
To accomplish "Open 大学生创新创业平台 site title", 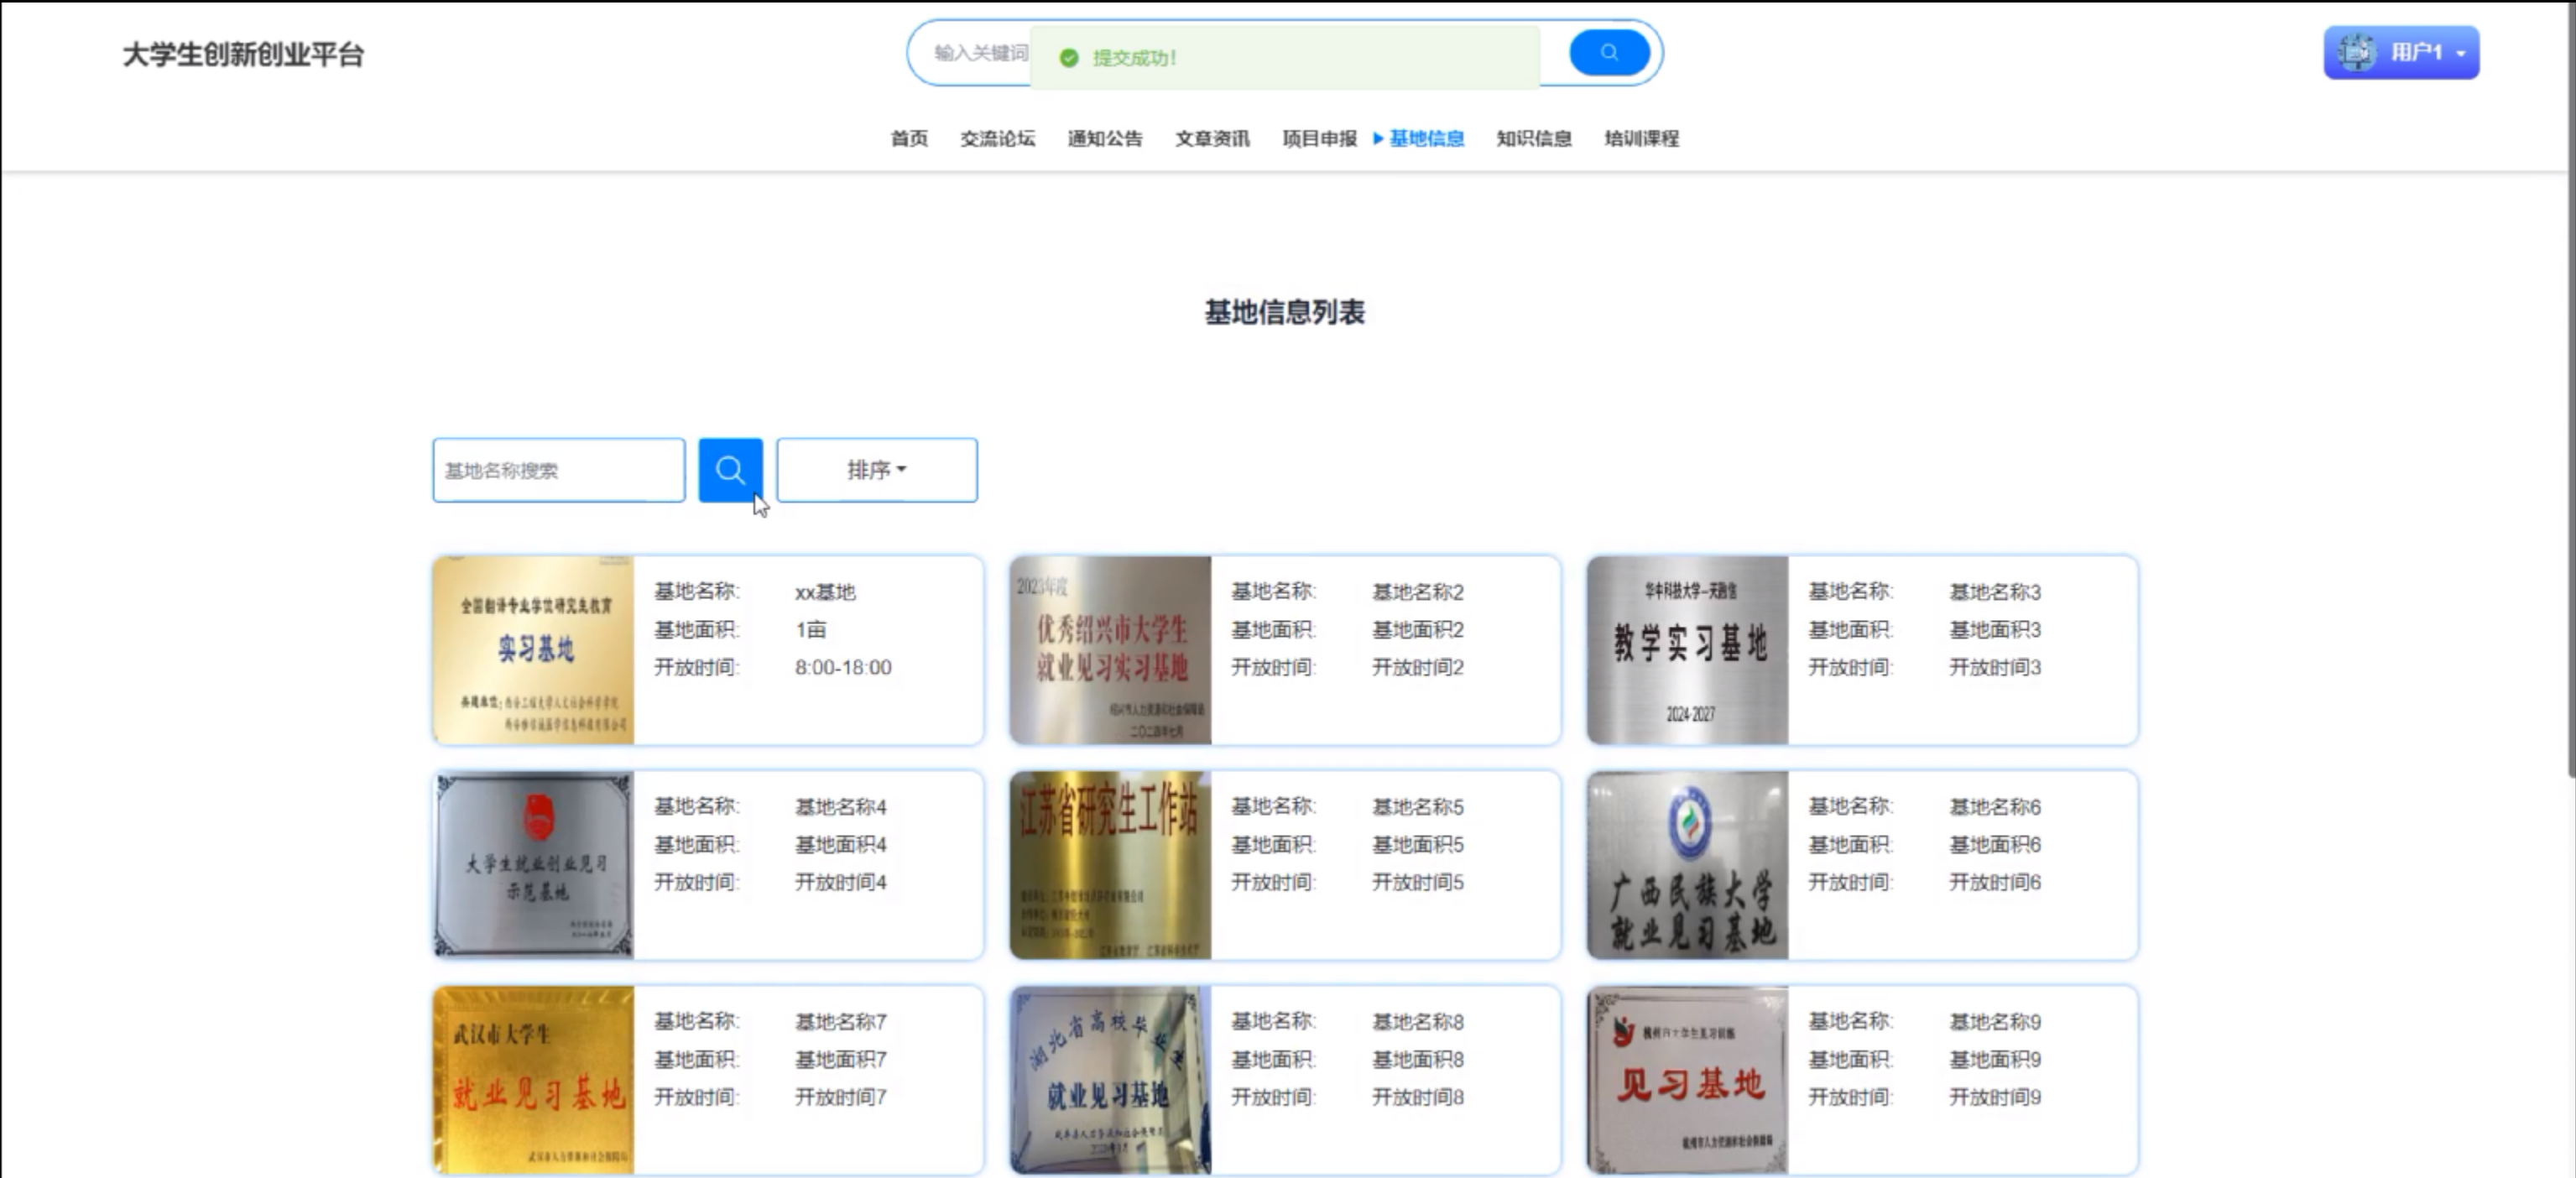I will click(x=243, y=54).
